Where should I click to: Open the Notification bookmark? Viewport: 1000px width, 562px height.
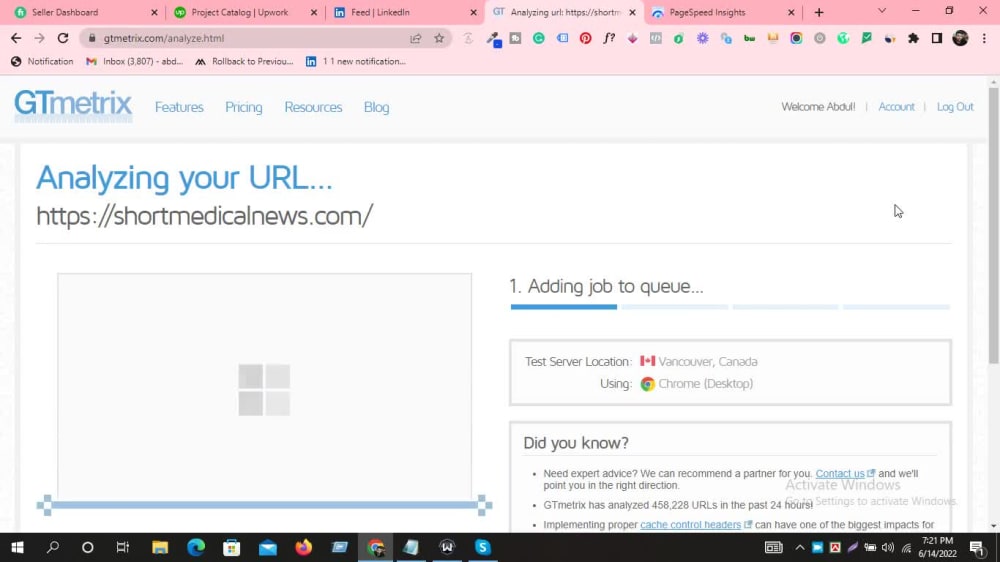tap(42, 61)
